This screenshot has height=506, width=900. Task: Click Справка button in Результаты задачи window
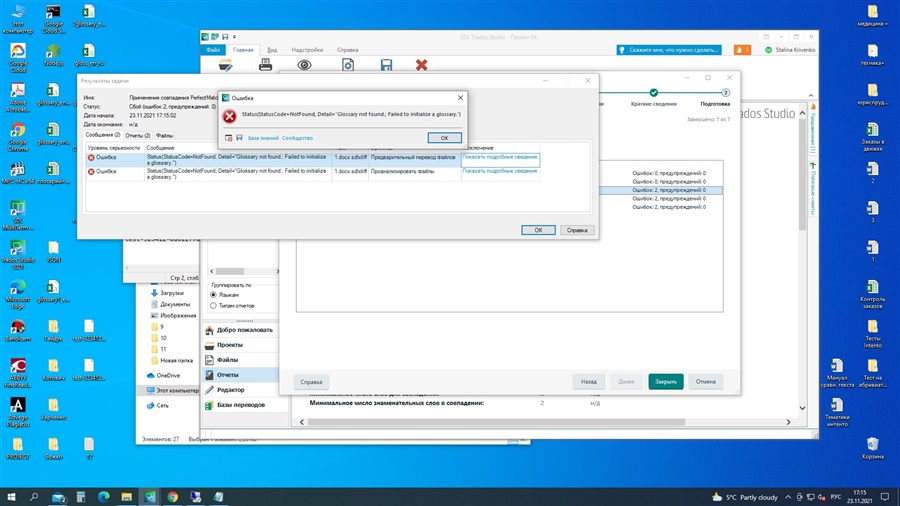click(577, 230)
